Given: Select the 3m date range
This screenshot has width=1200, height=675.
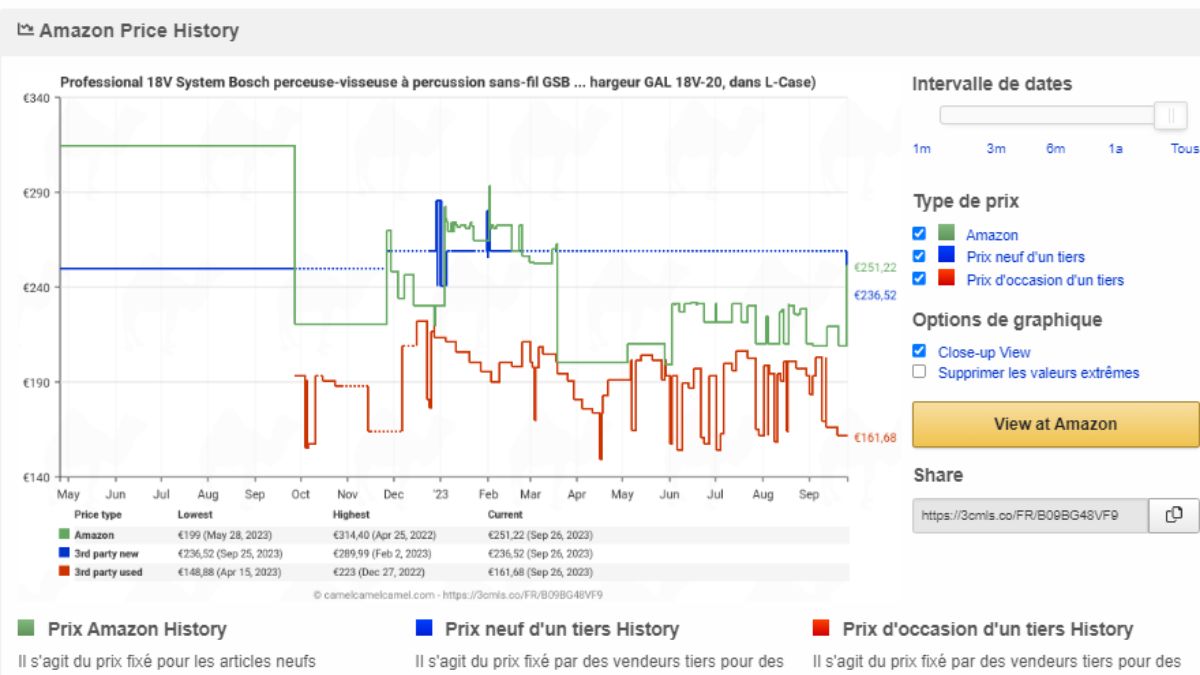Looking at the screenshot, I should 996,149.
